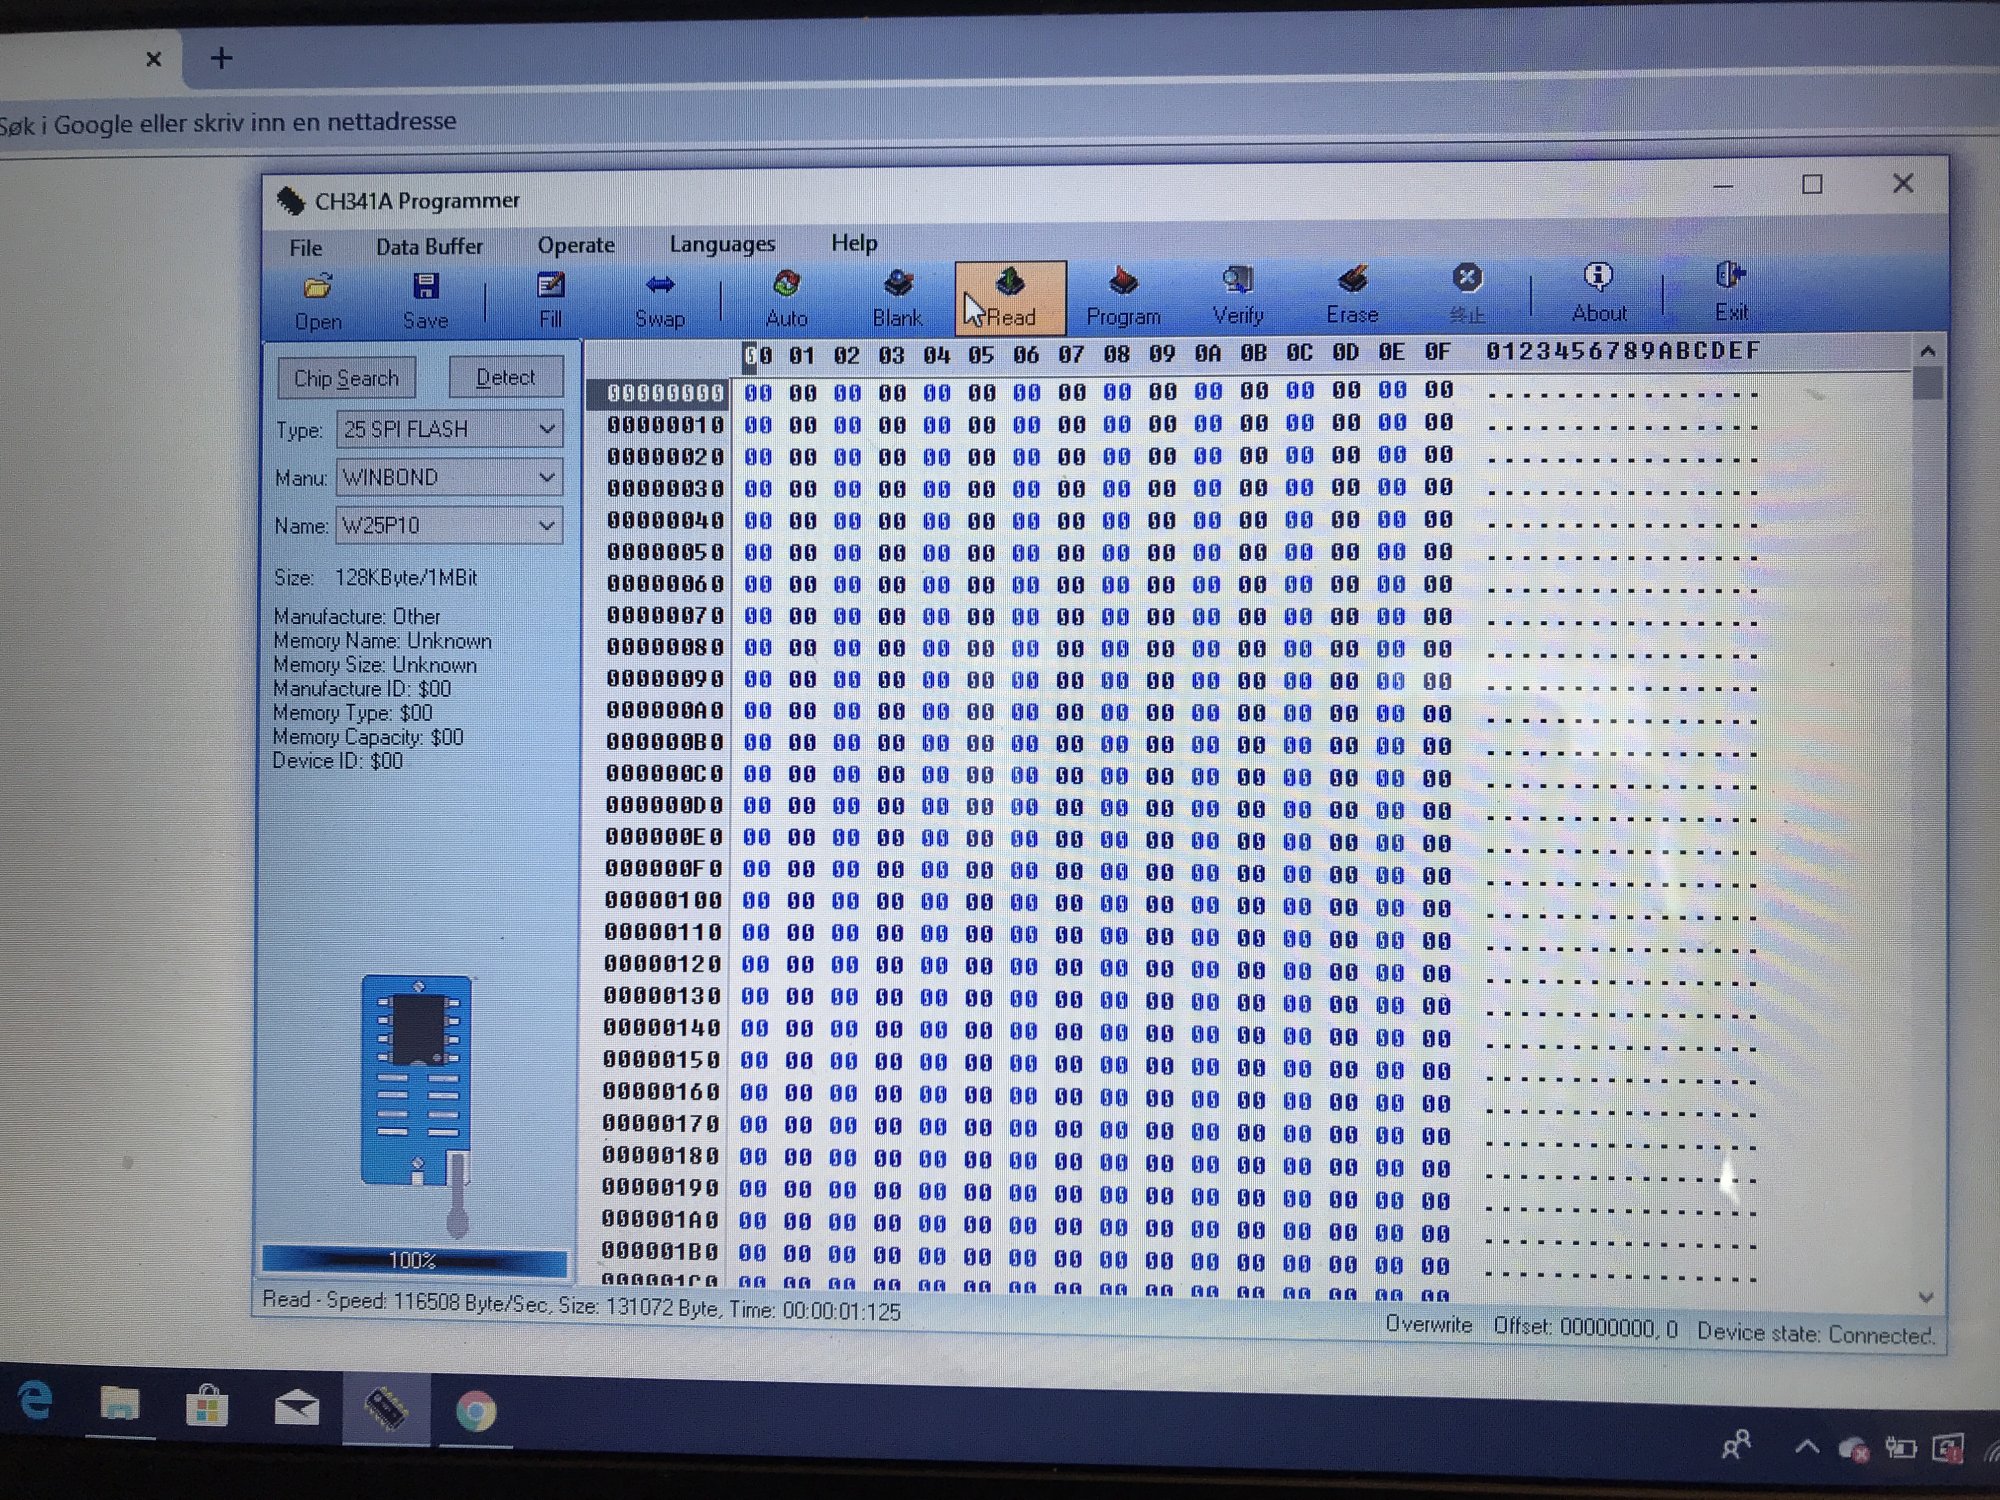Click the 0F column header
2000x1500 pixels.
tap(1437, 352)
